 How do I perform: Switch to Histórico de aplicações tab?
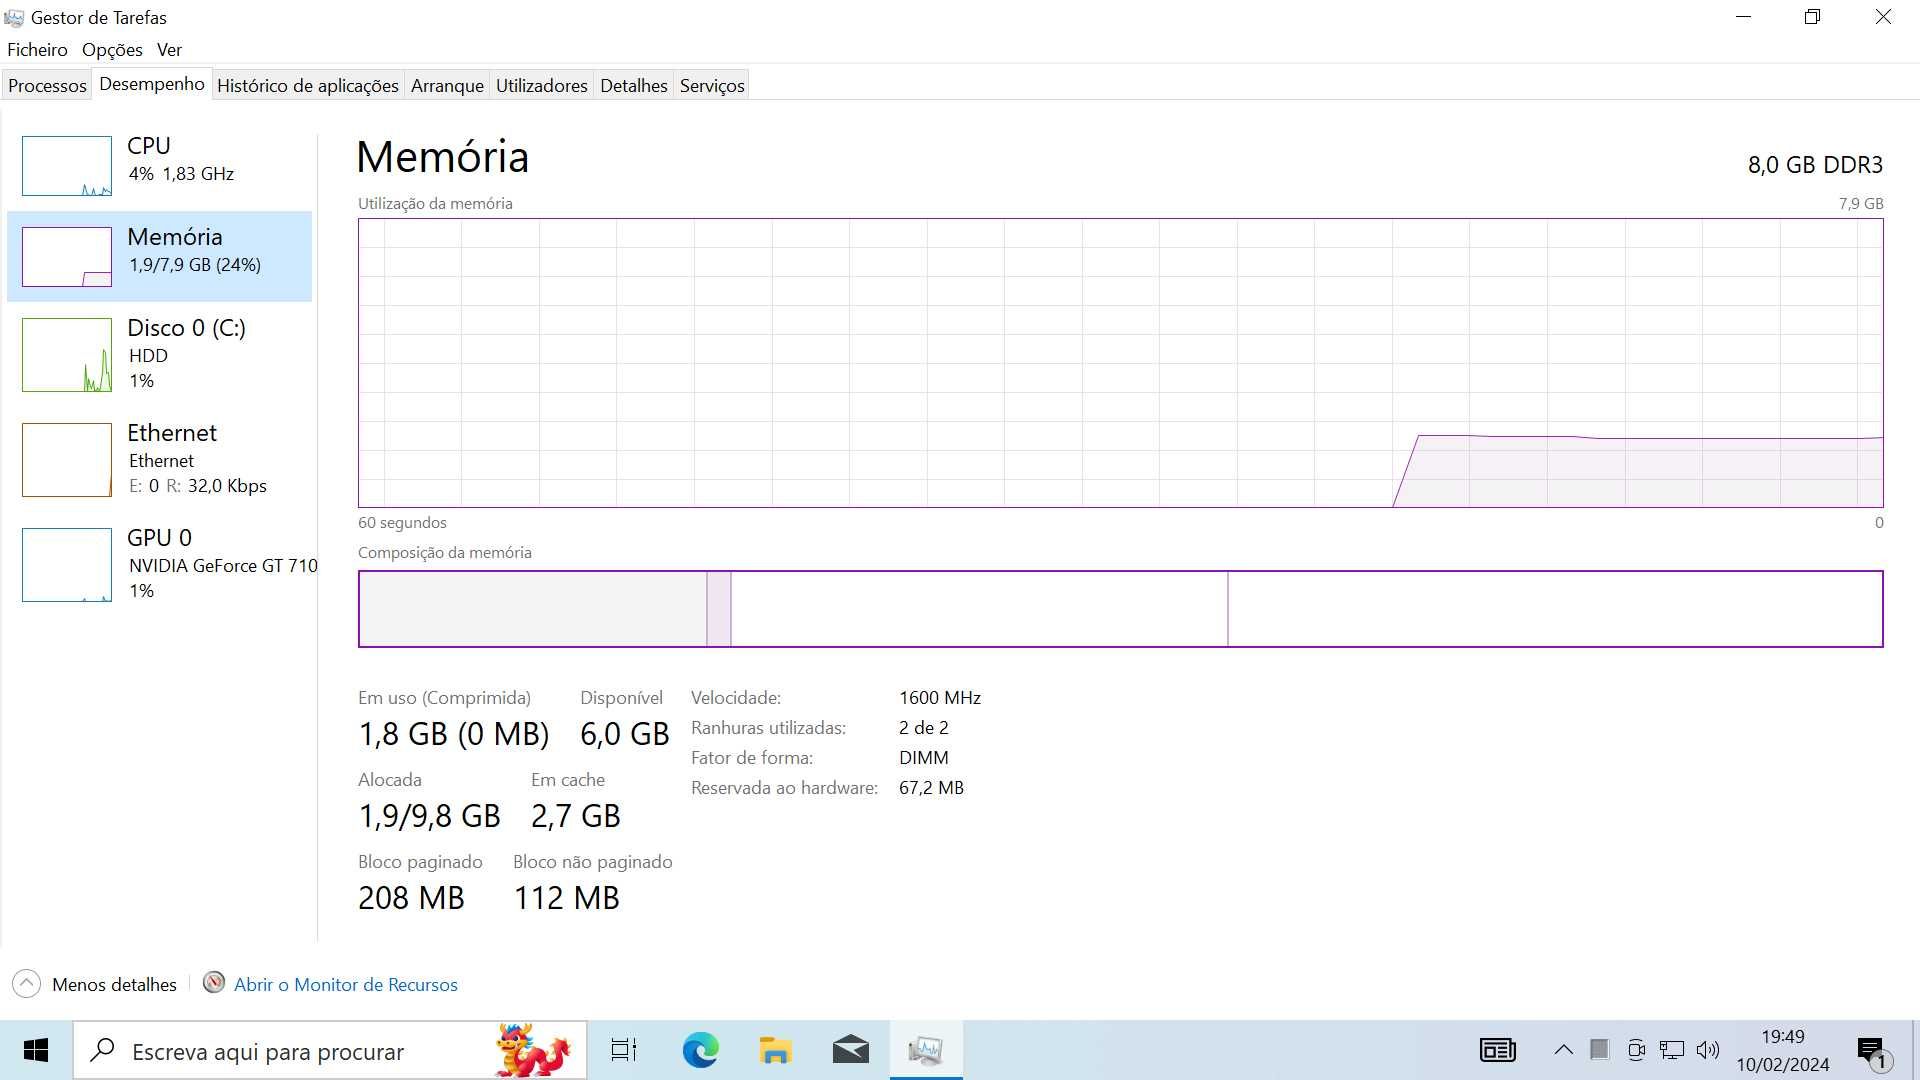pos(307,85)
